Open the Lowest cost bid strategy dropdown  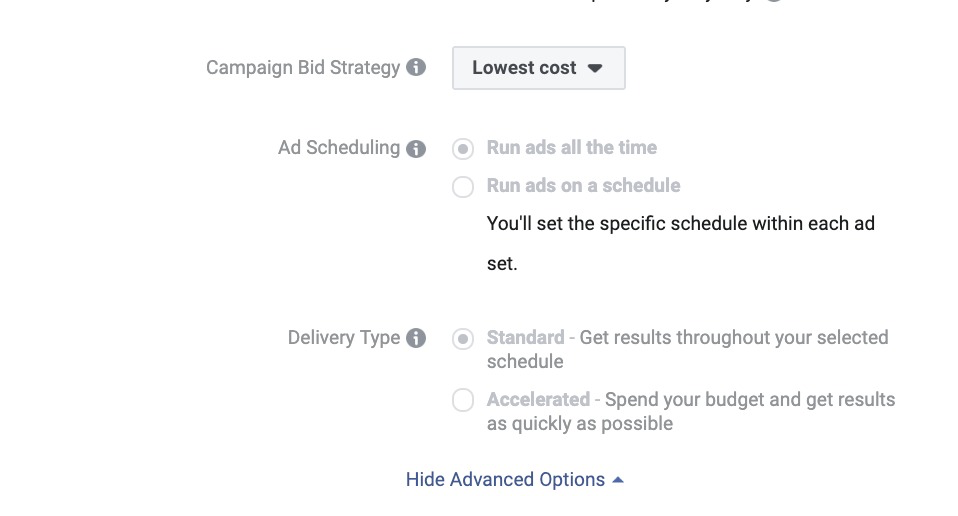click(x=538, y=68)
